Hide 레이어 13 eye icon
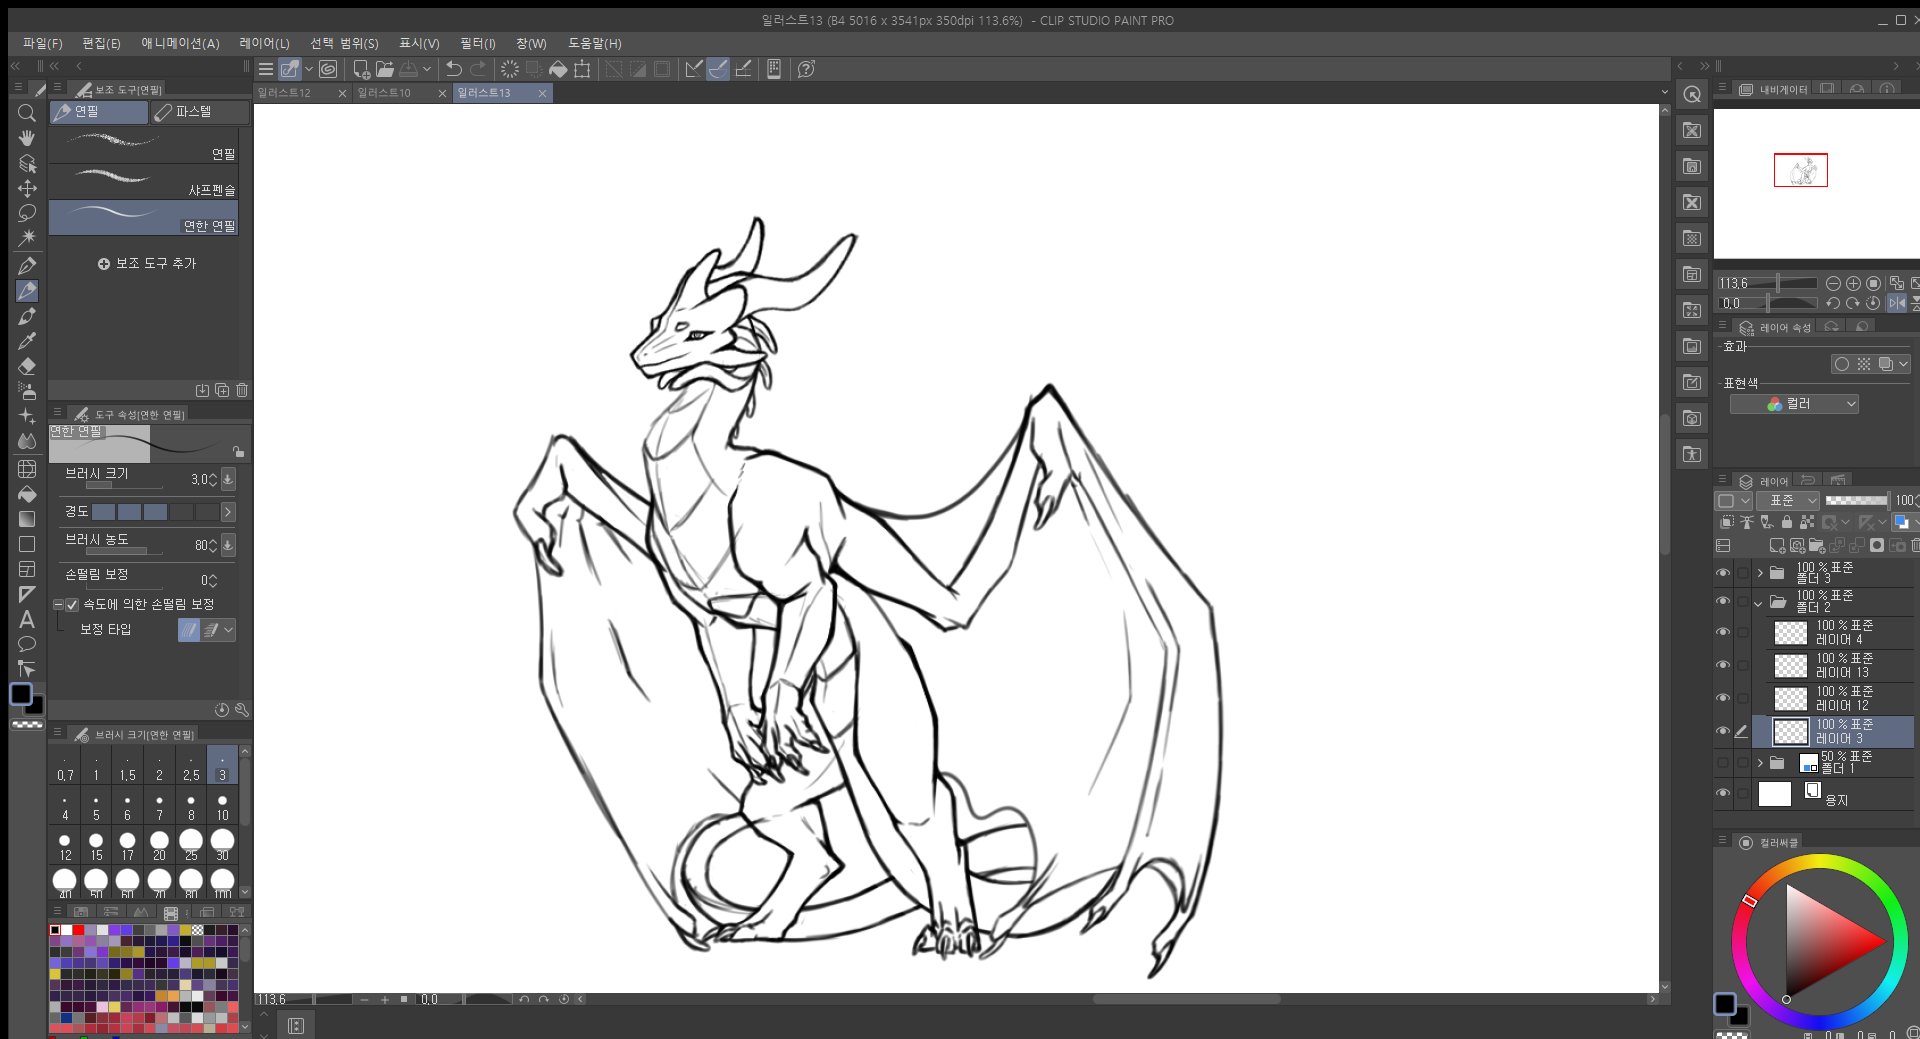The width and height of the screenshot is (1920, 1039). click(1723, 665)
